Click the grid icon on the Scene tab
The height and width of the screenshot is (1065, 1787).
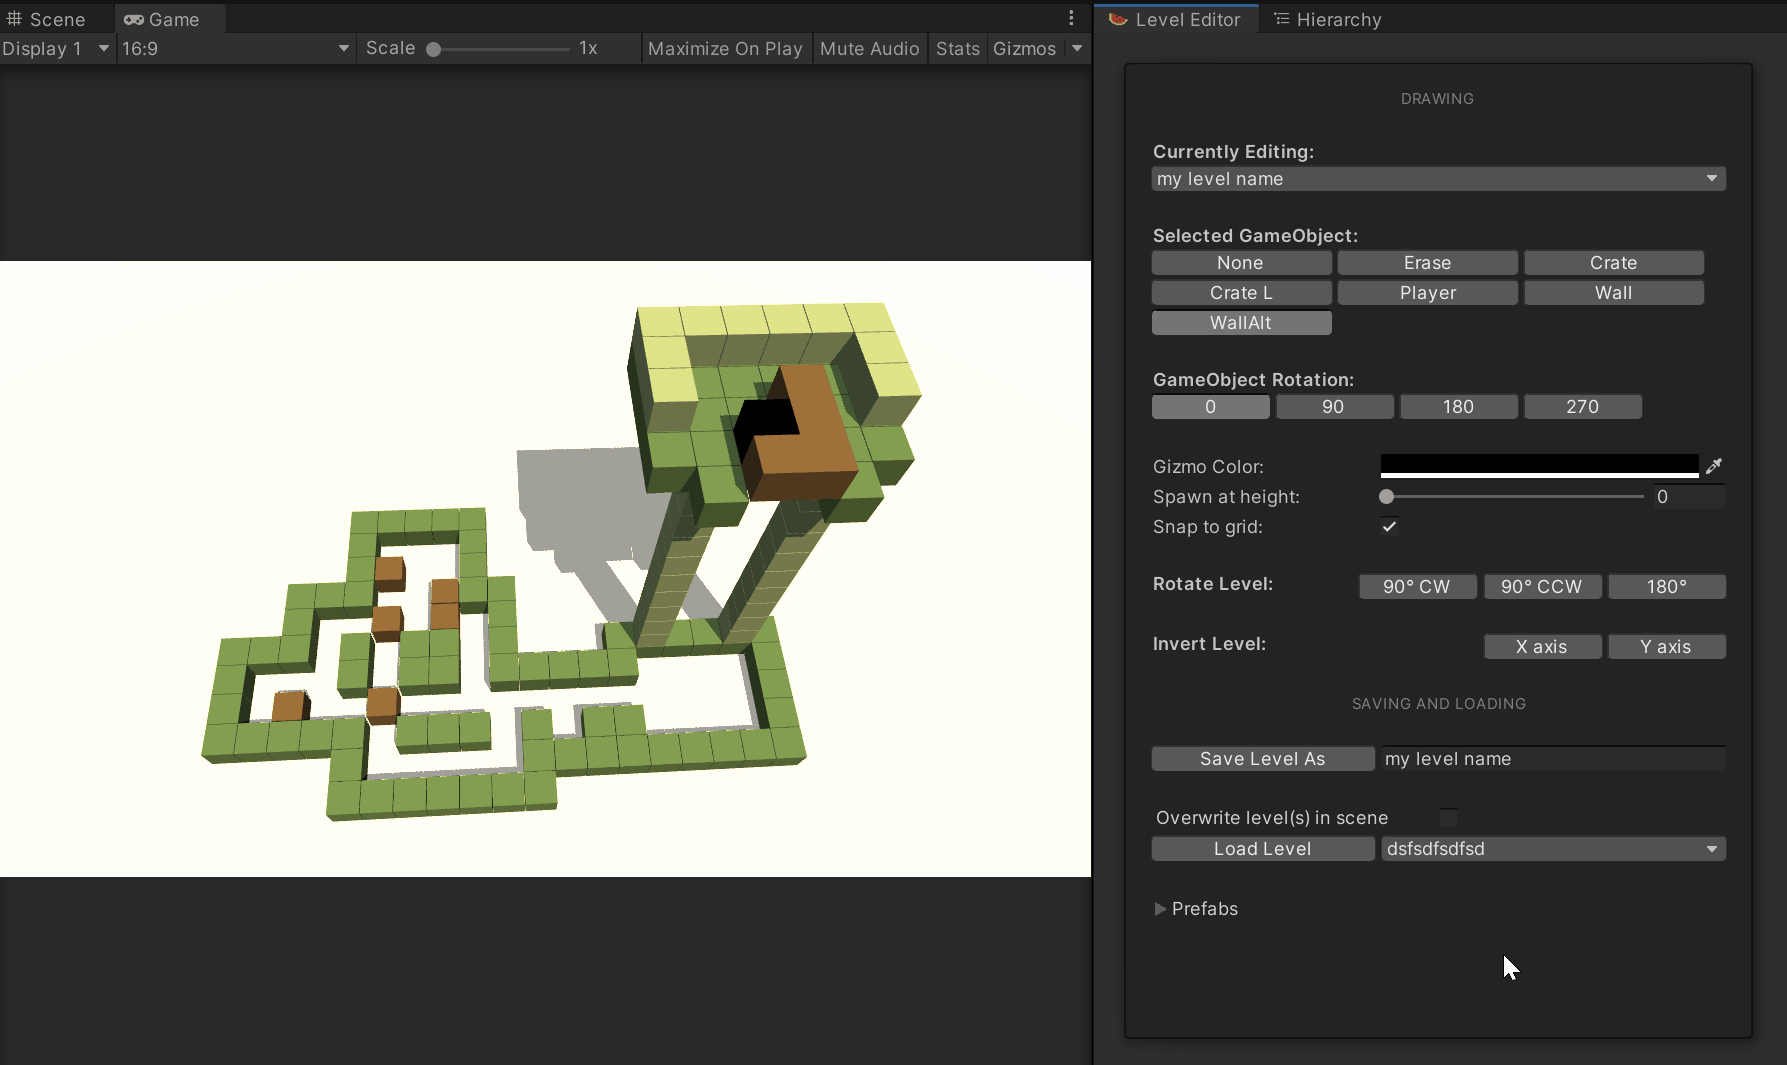pyautogui.click(x=15, y=18)
